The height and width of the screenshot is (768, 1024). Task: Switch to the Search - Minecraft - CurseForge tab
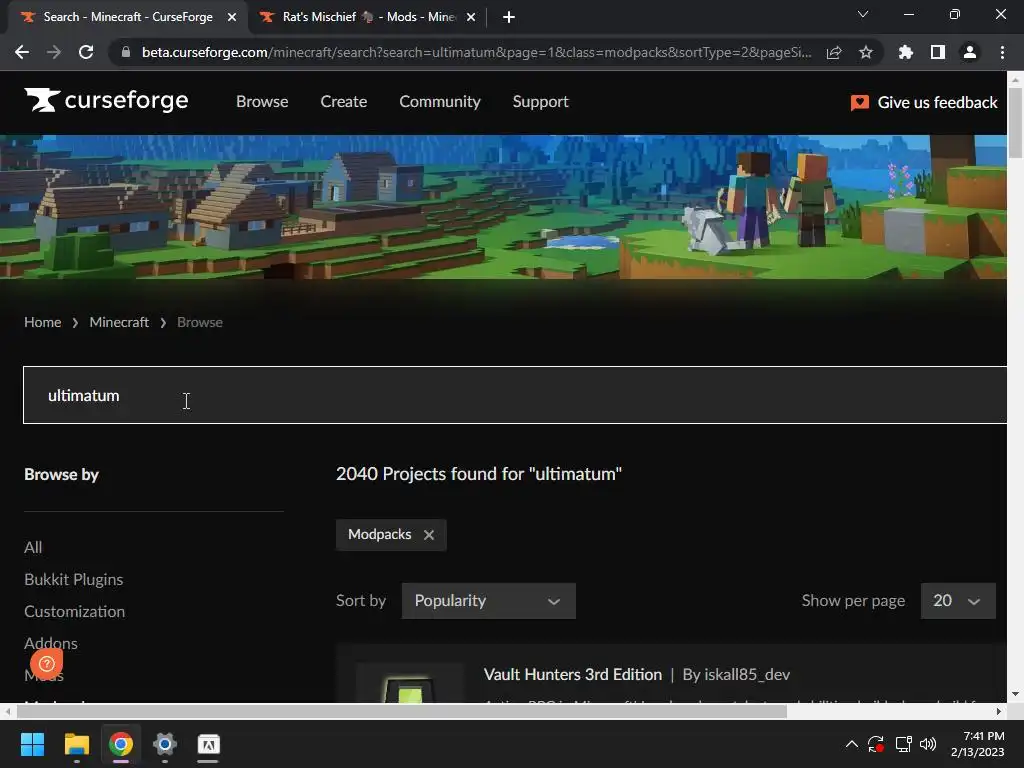point(127,17)
